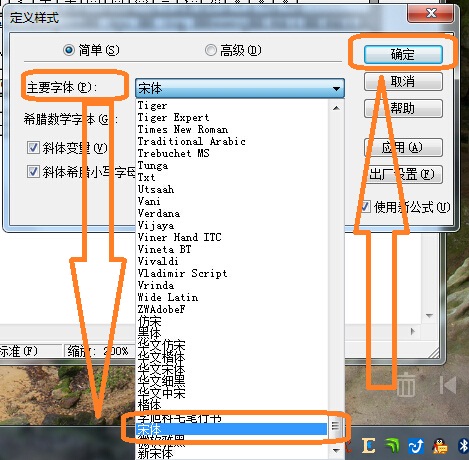Toggle the 斜体希腊小写字母 checkbox
Image resolution: width=469 pixels, height=460 pixels.
(x=33, y=172)
